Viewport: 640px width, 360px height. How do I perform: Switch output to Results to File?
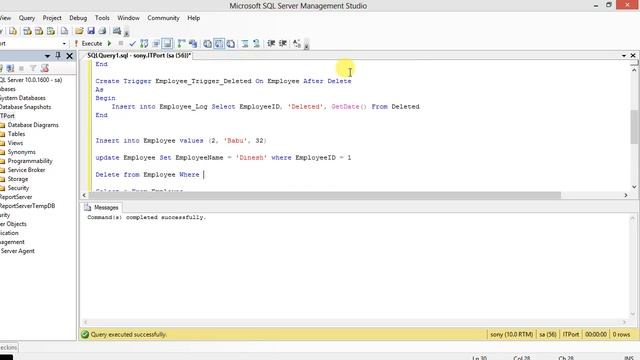[x=231, y=43]
